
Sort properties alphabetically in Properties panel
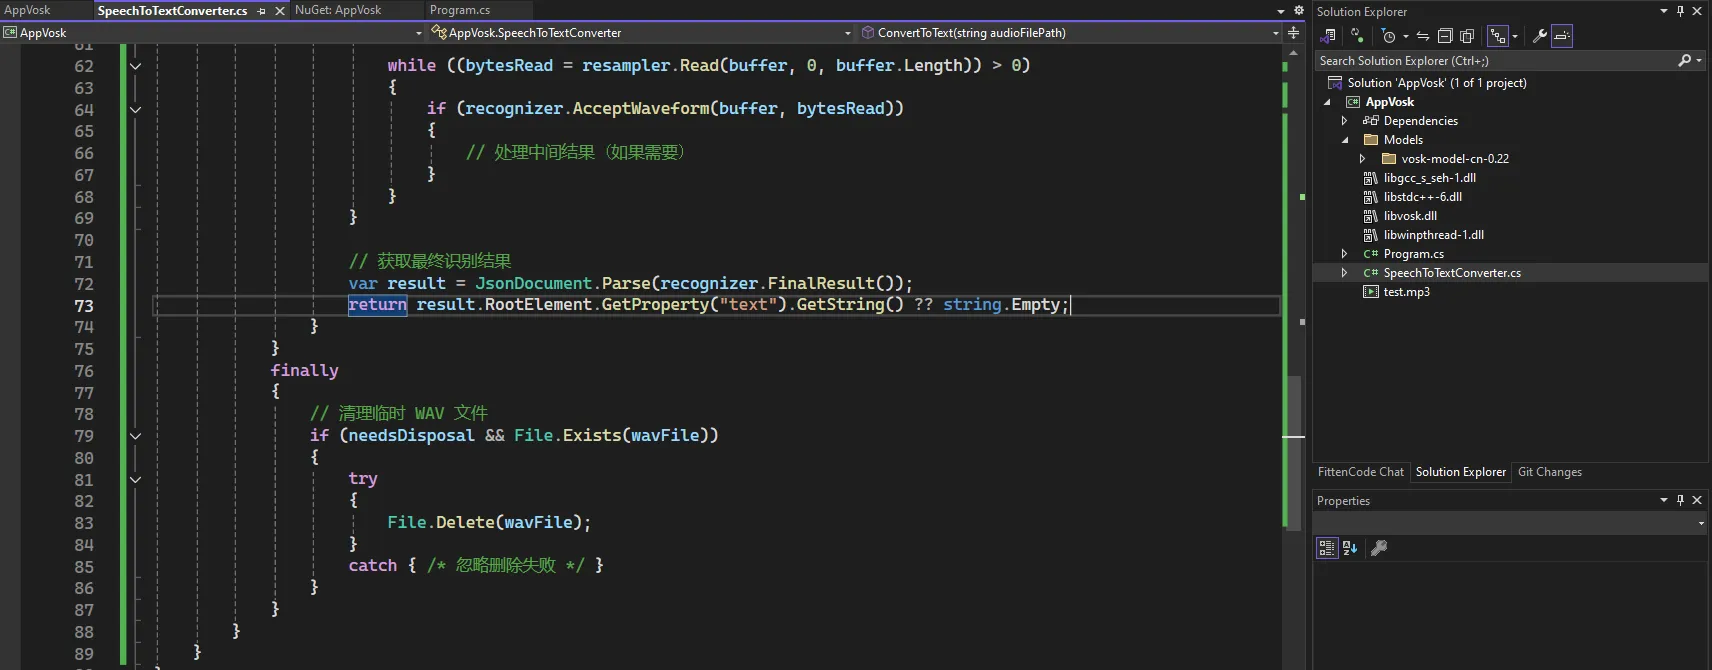pos(1350,548)
